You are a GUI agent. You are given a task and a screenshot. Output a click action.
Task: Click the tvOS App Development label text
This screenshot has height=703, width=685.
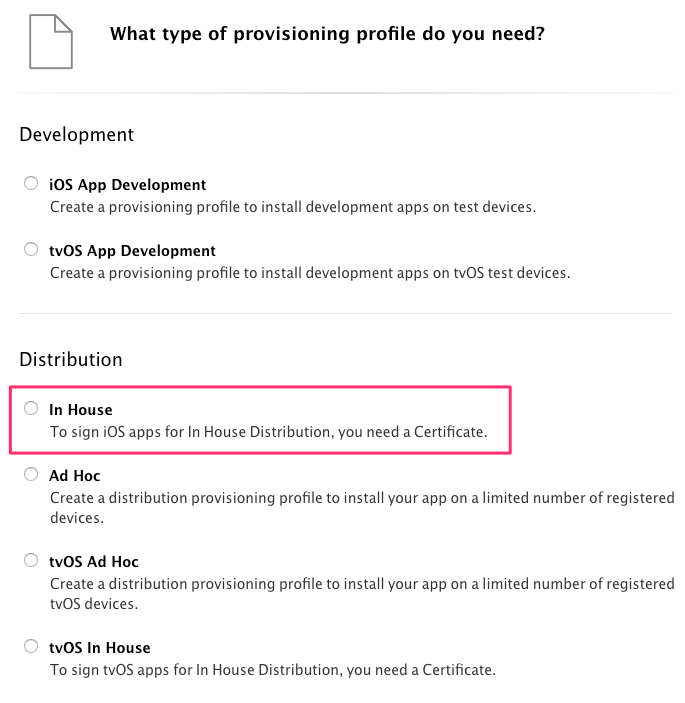coord(132,251)
